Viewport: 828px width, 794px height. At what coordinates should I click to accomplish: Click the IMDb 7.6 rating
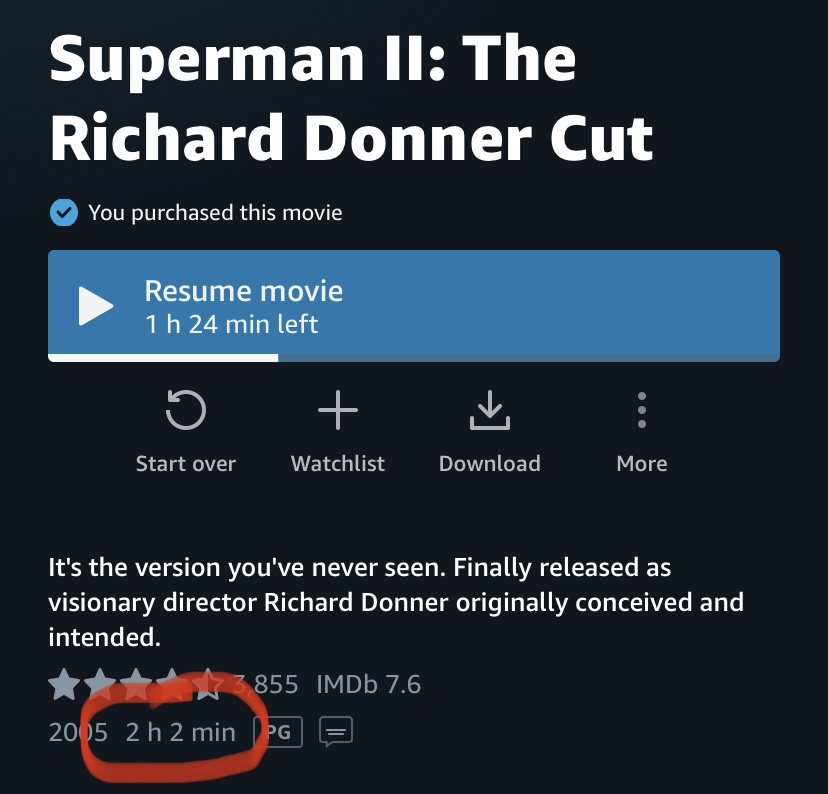pyautogui.click(x=368, y=685)
